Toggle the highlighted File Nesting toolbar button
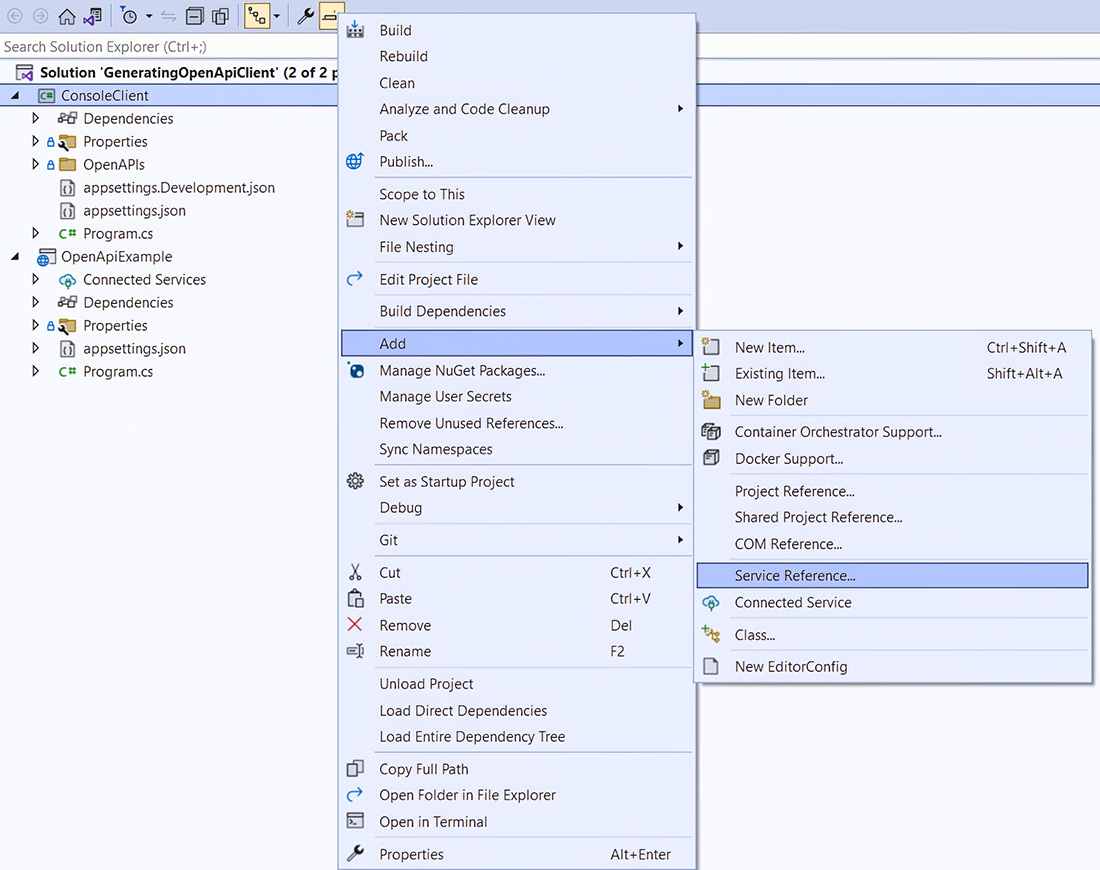Screen dimensions: 1100x870 click(x=257, y=16)
